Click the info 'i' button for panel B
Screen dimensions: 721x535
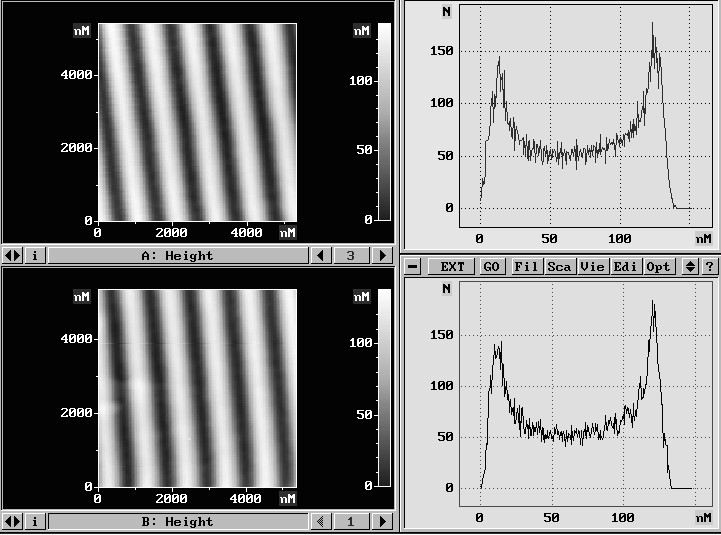[x=34, y=522]
